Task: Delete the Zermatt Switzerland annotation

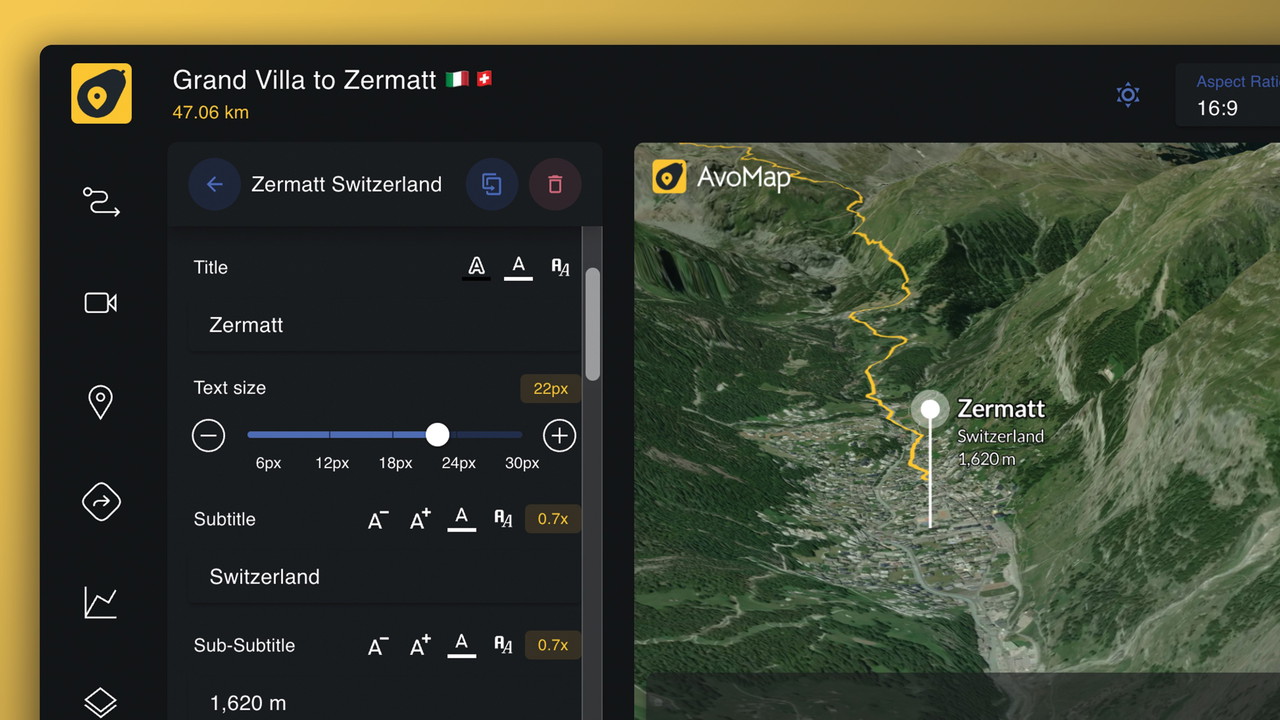Action: tap(555, 184)
